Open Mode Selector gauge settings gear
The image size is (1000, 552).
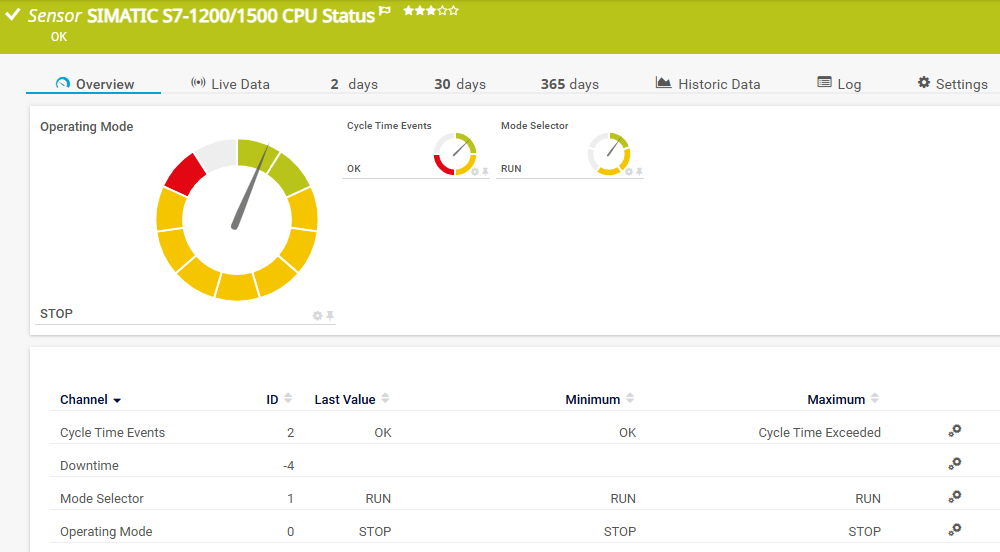(628, 171)
